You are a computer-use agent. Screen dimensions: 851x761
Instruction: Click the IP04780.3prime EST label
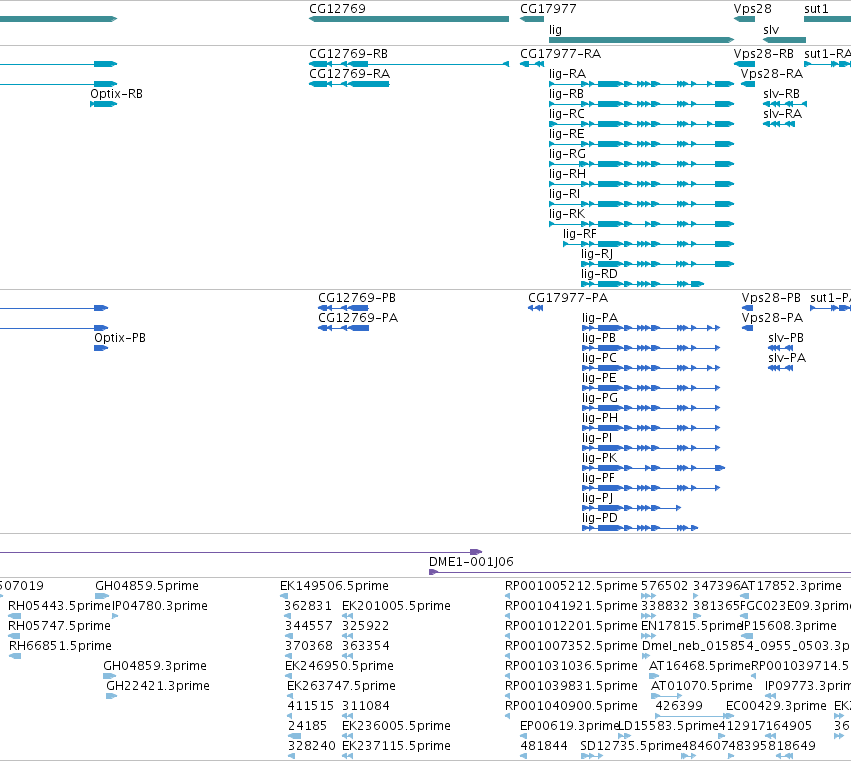(160, 606)
